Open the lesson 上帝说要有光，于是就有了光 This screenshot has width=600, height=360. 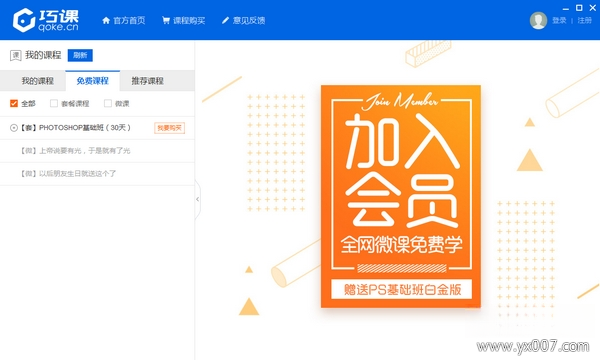[x=75, y=151]
